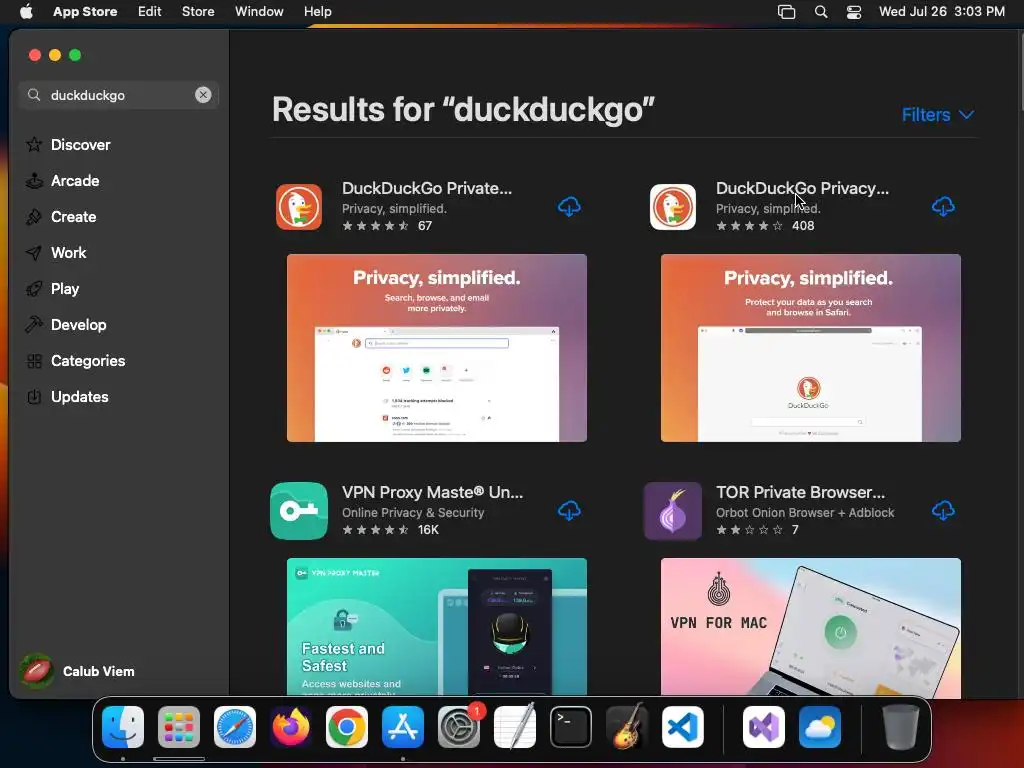This screenshot has height=768, width=1024.
Task: Open the App Store menu
Action: coord(85,11)
